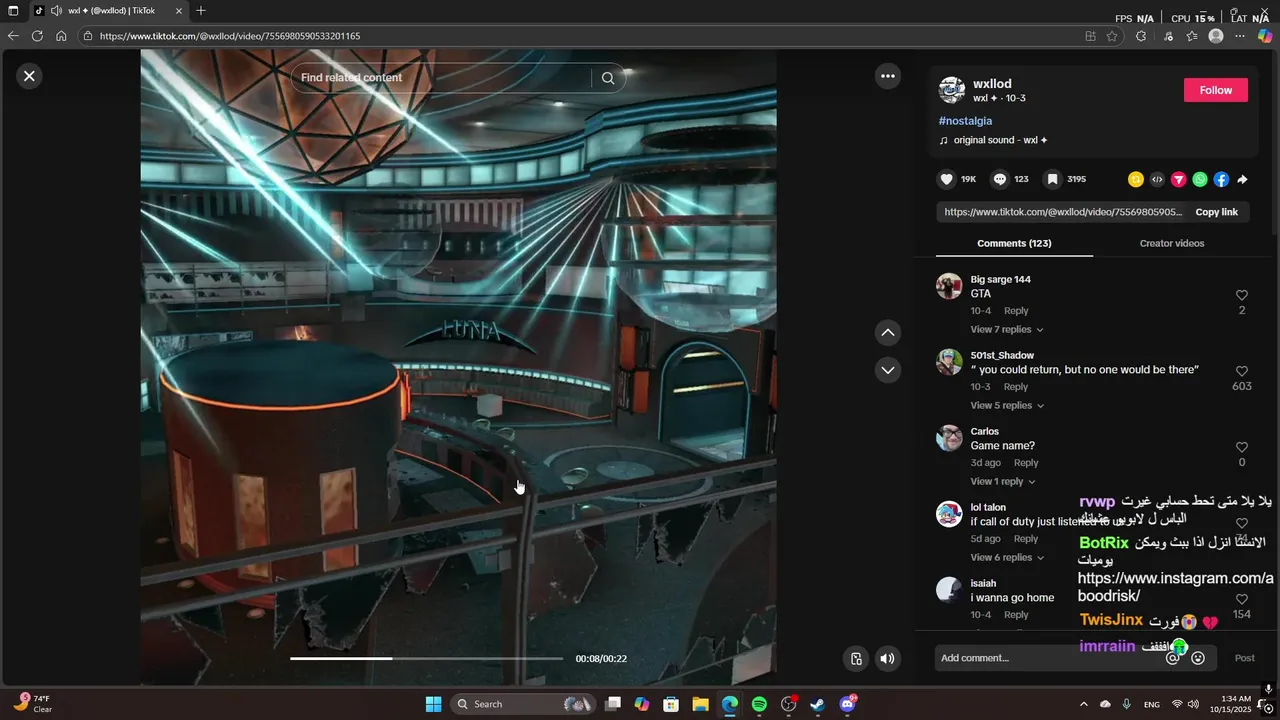Open weather widget 74°F Clear
1280x720 pixels.
pyautogui.click(x=34, y=704)
